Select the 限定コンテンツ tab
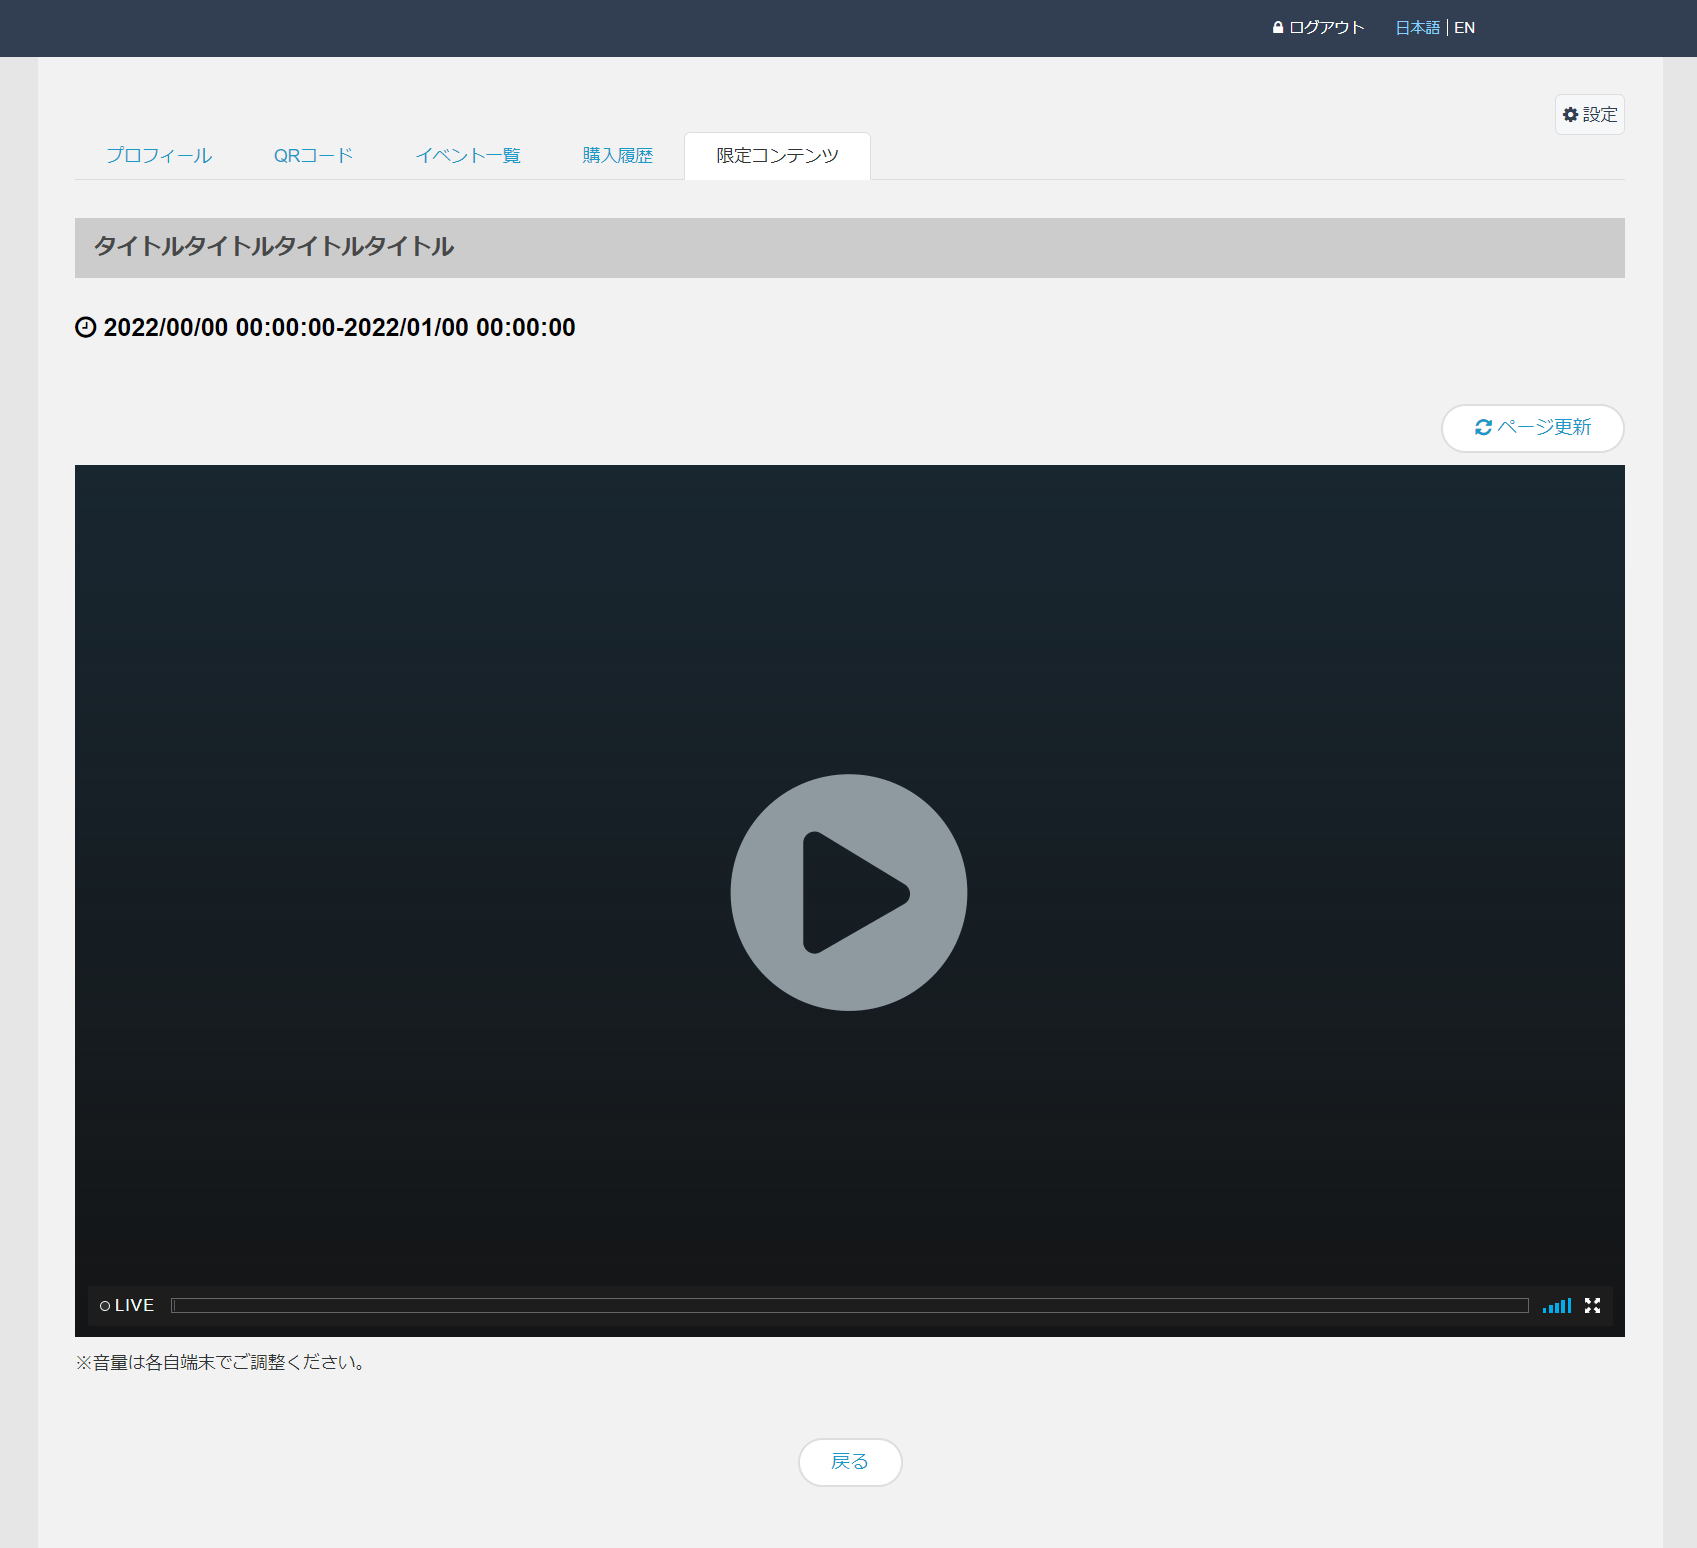This screenshot has width=1697, height=1548. tap(777, 155)
